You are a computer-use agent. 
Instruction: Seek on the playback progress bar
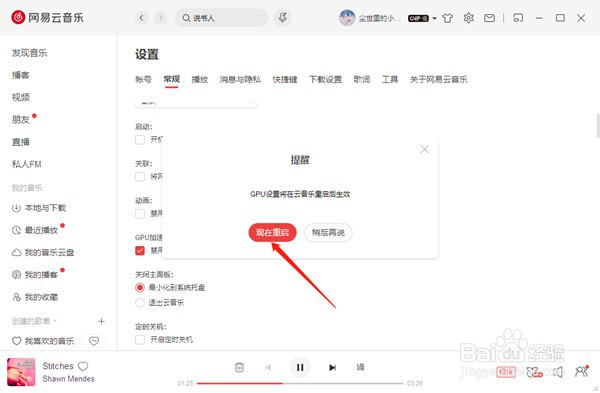pyautogui.click(x=300, y=383)
